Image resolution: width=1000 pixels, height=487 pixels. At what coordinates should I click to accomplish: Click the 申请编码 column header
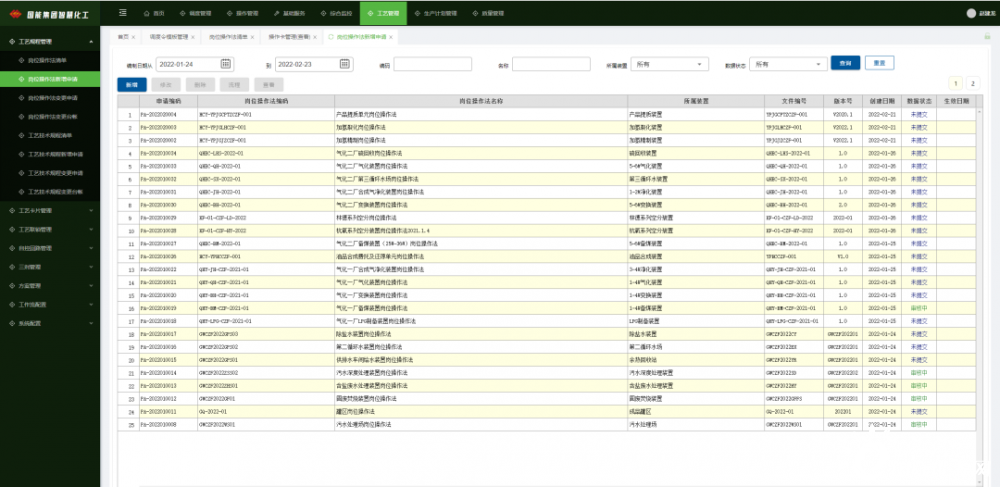tap(168, 101)
